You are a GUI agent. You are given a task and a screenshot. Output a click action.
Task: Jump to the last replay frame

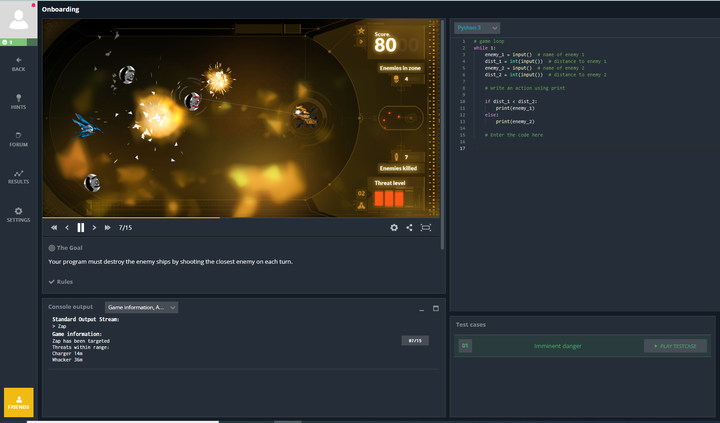107,227
